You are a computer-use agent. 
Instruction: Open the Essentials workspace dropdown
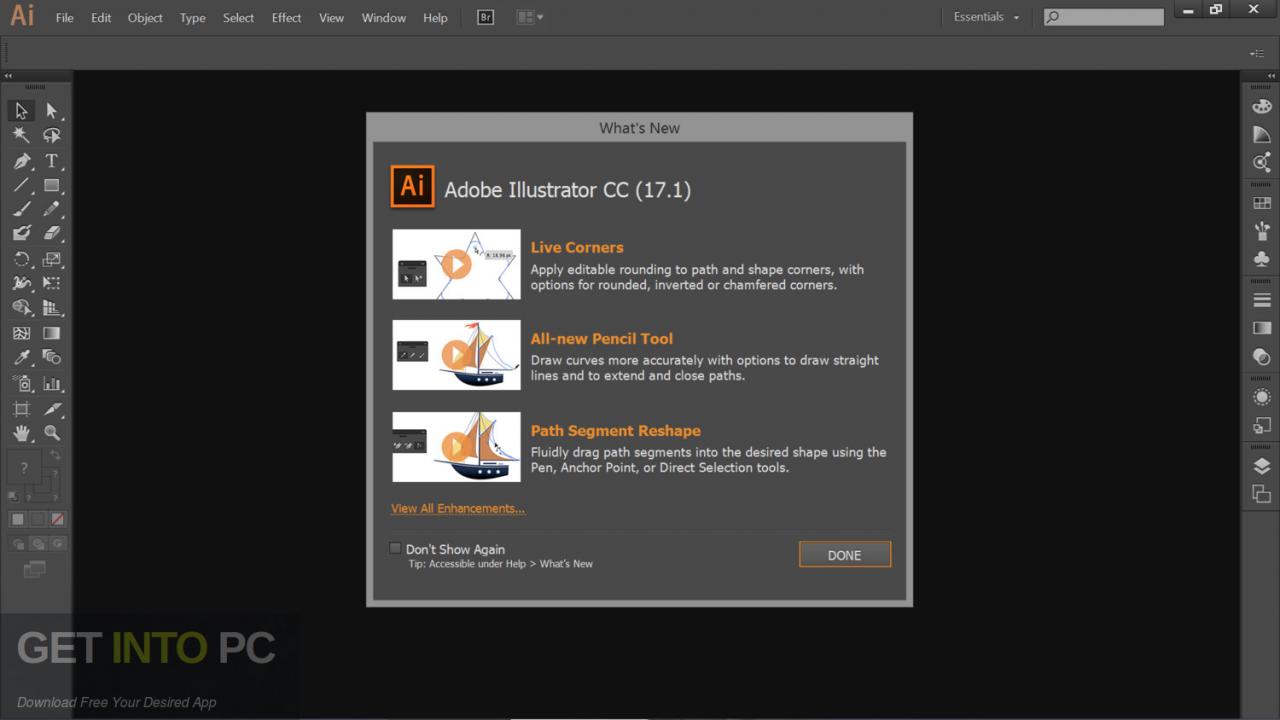987,17
